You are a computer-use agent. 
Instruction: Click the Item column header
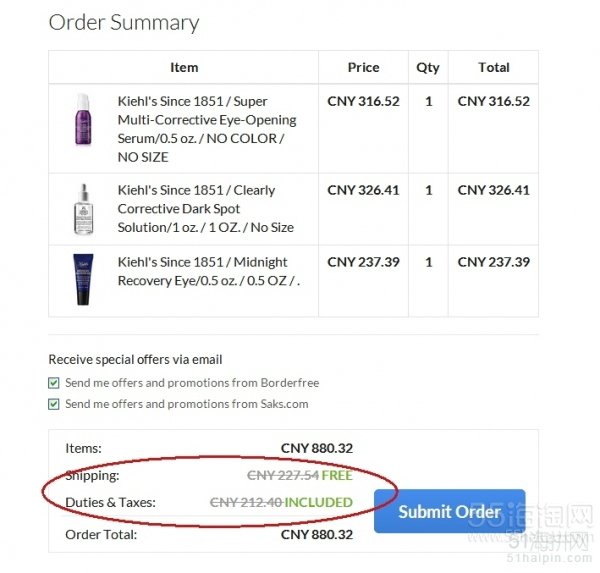(x=184, y=67)
